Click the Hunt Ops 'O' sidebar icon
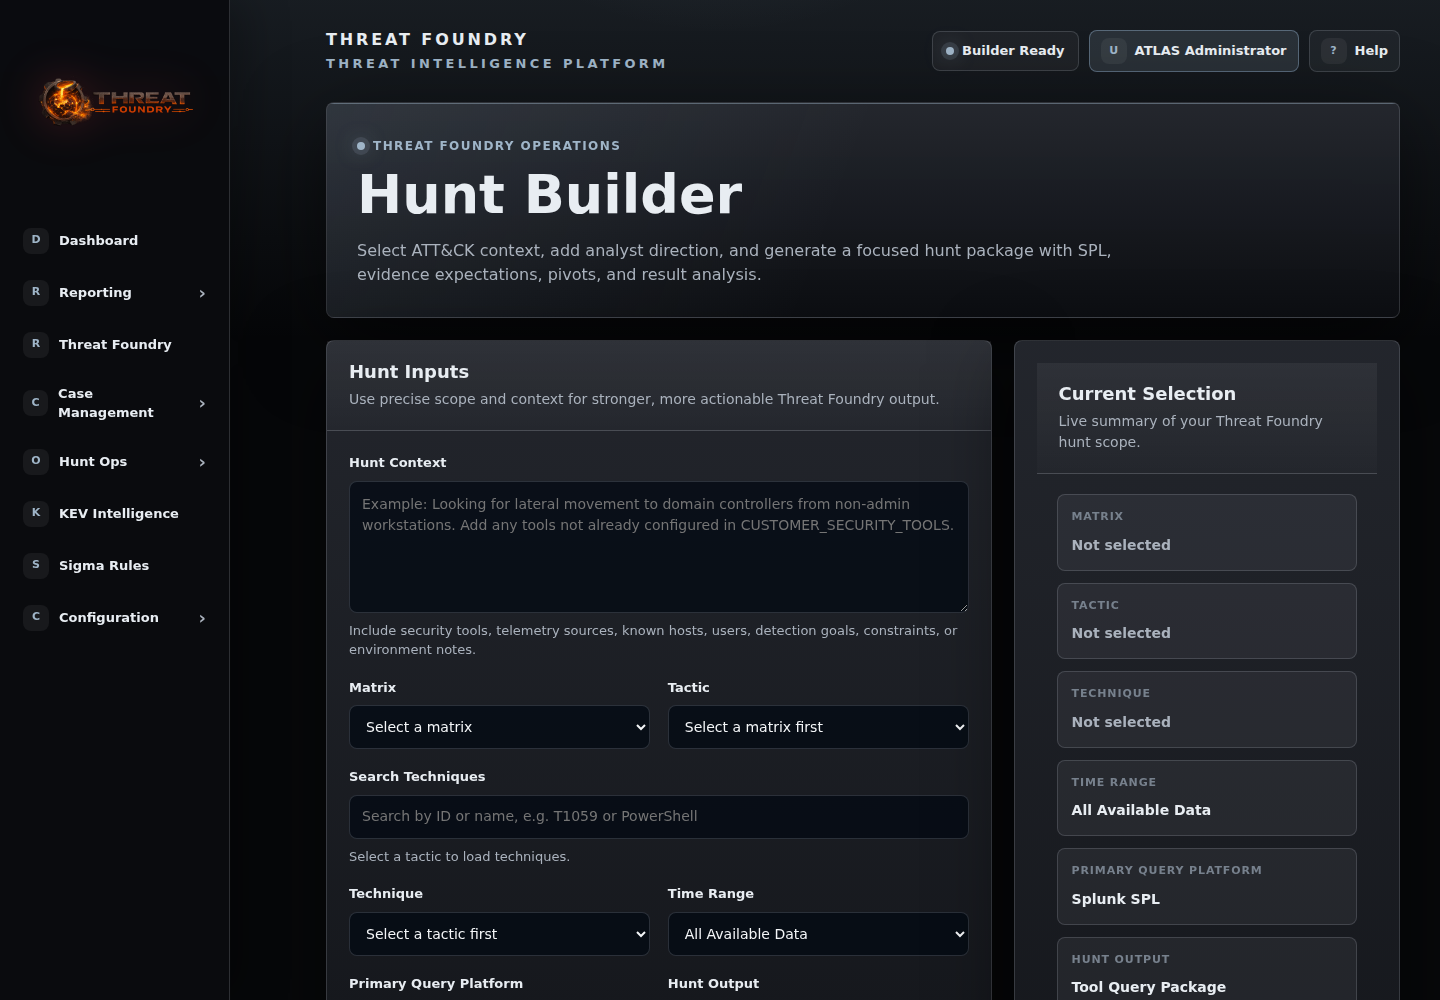The image size is (1440, 1000). [36, 461]
